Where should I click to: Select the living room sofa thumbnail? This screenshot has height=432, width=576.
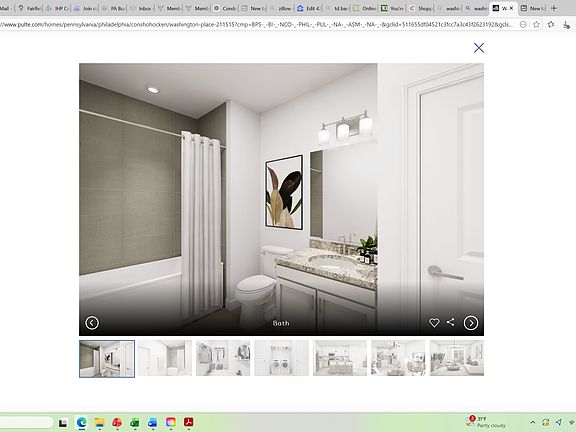457,358
